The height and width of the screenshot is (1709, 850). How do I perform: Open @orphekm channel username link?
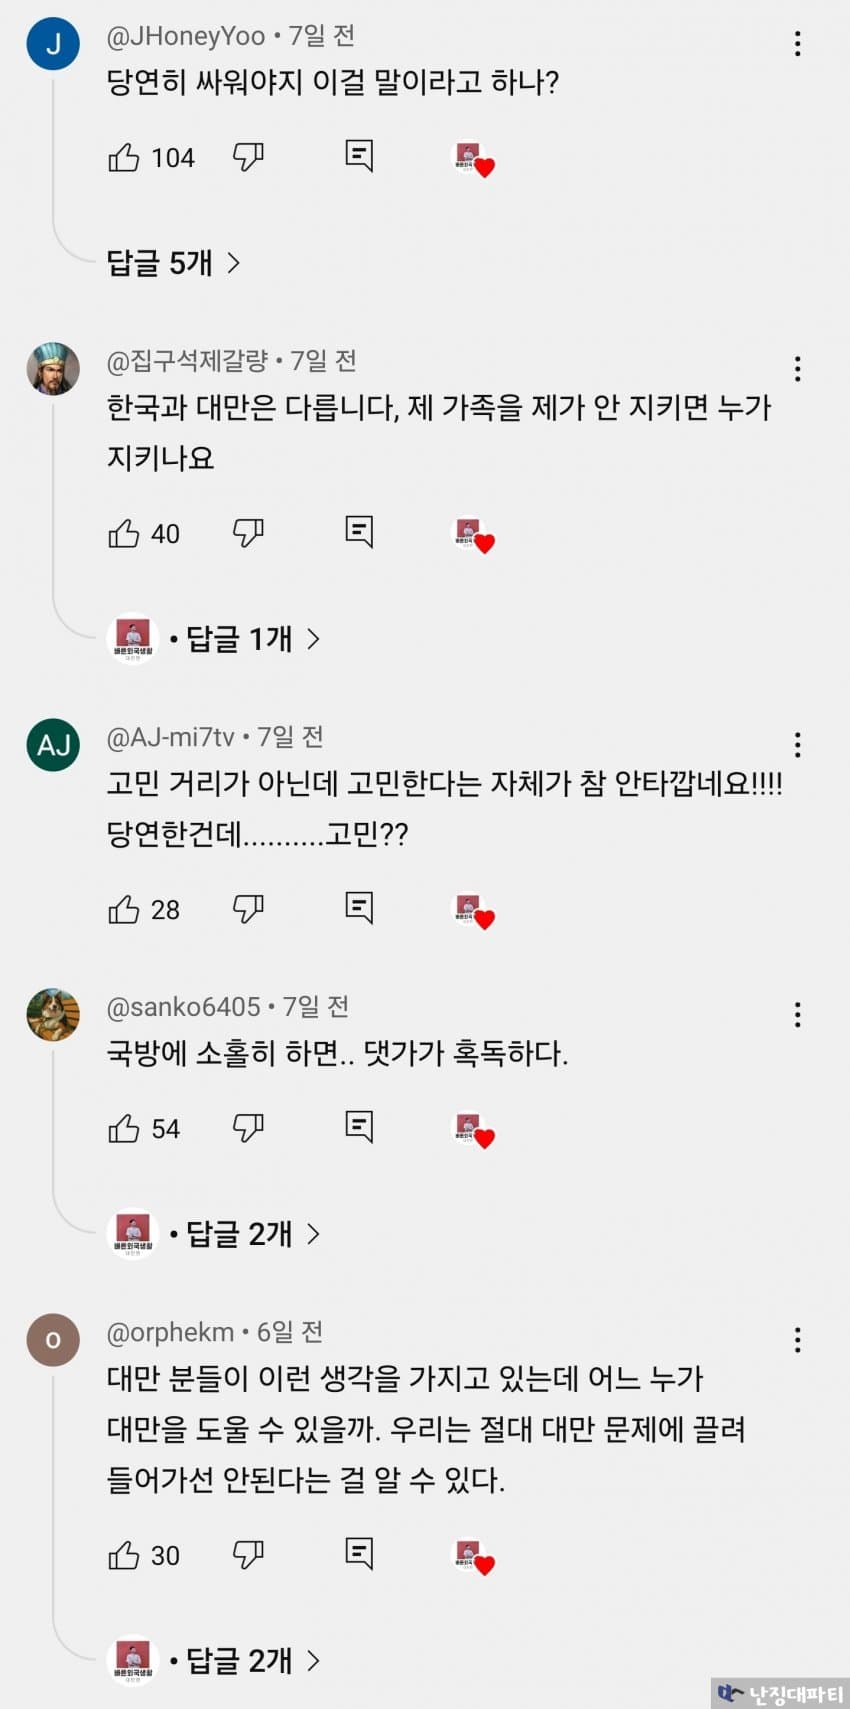(170, 1332)
